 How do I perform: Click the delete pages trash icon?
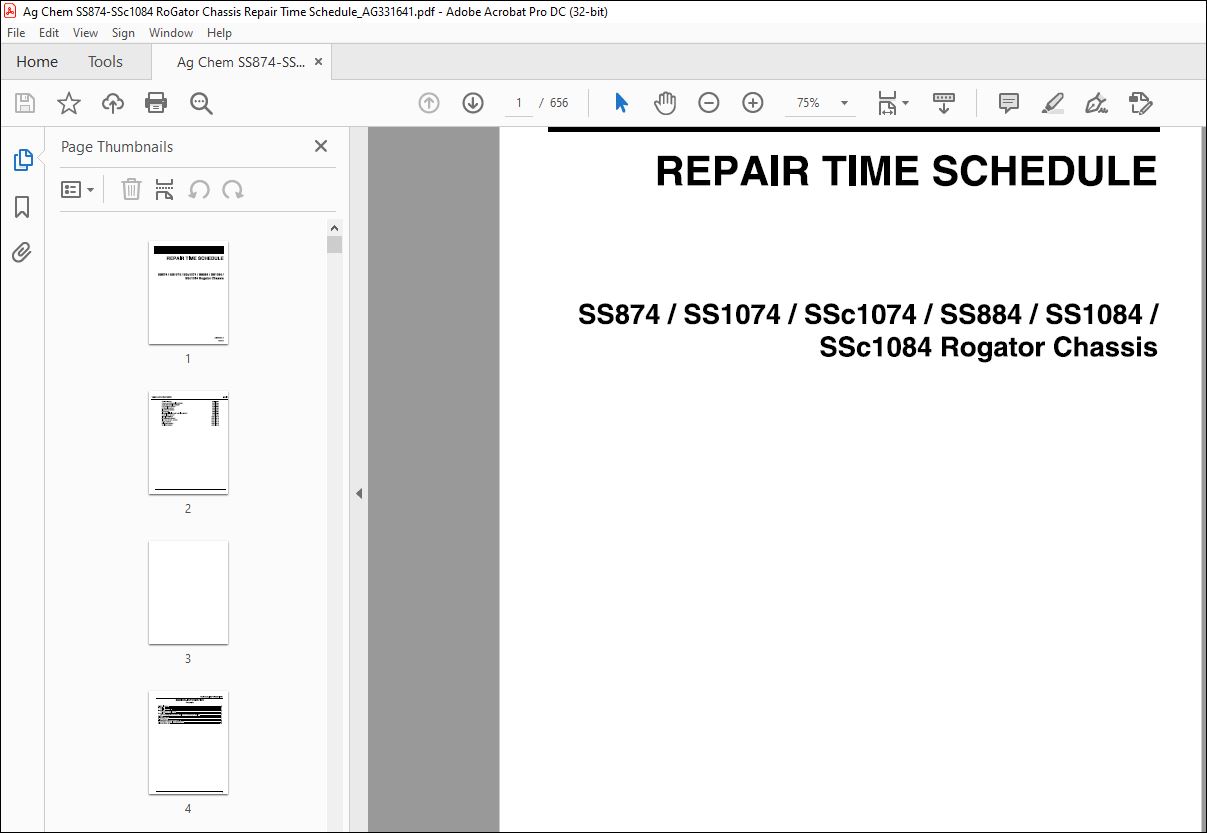tap(131, 190)
